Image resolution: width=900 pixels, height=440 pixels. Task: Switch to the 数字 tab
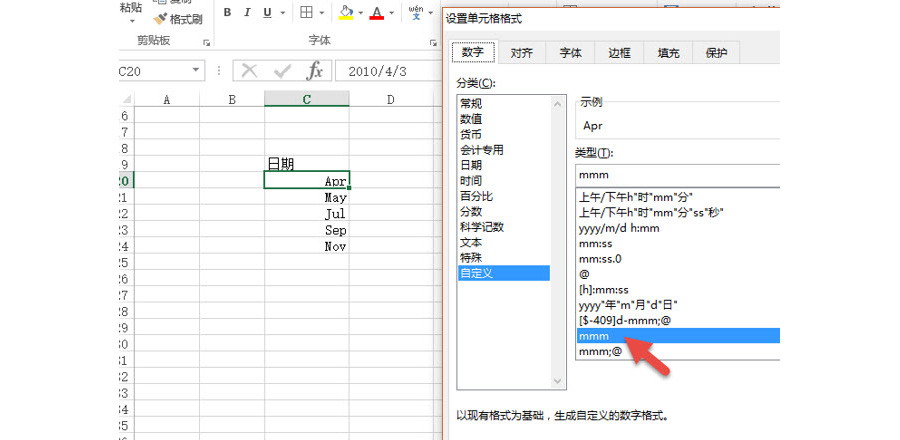click(474, 52)
